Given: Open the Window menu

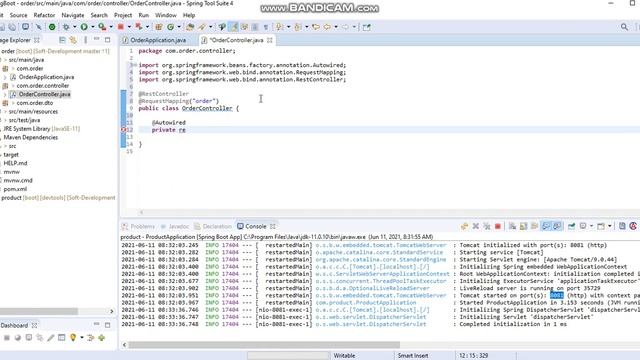Looking at the screenshot, I should point(166,15).
